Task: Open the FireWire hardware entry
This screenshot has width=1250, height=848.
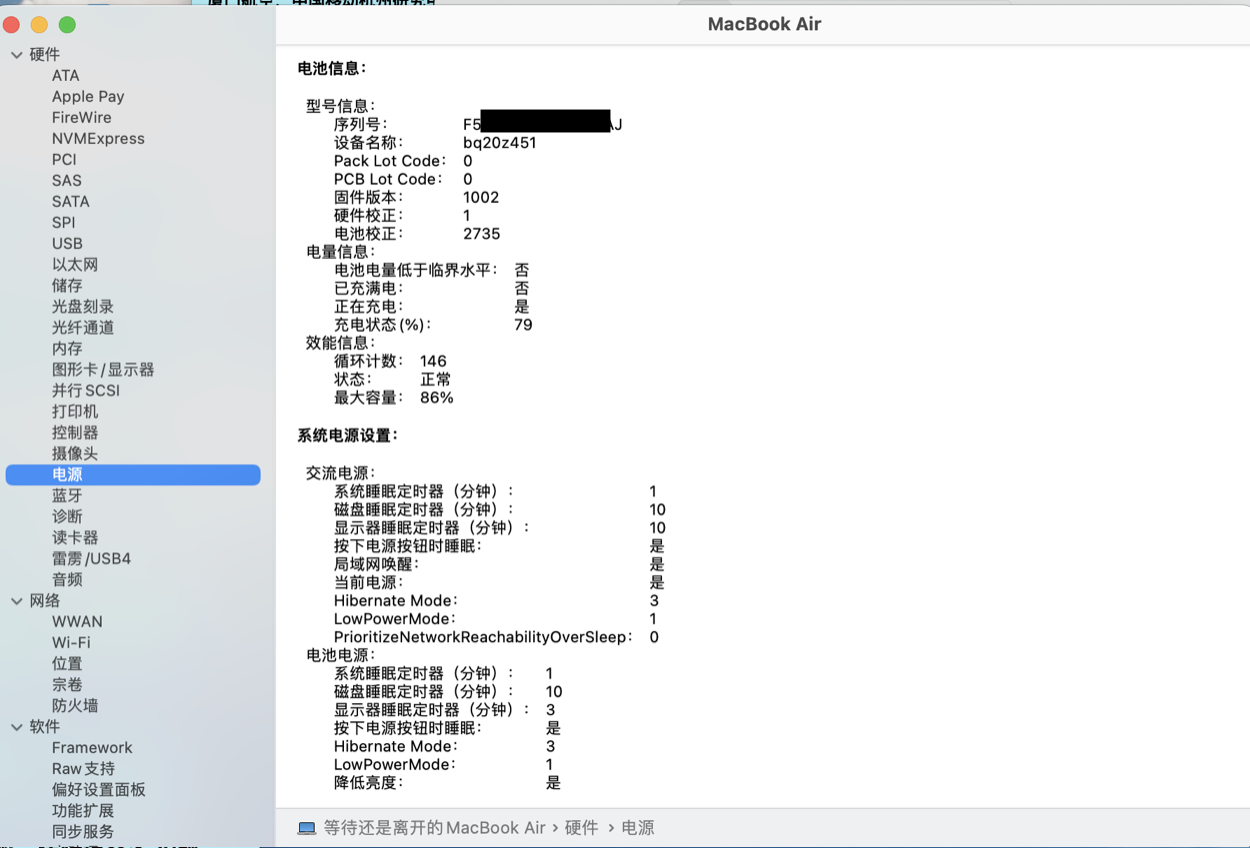Action: [82, 118]
